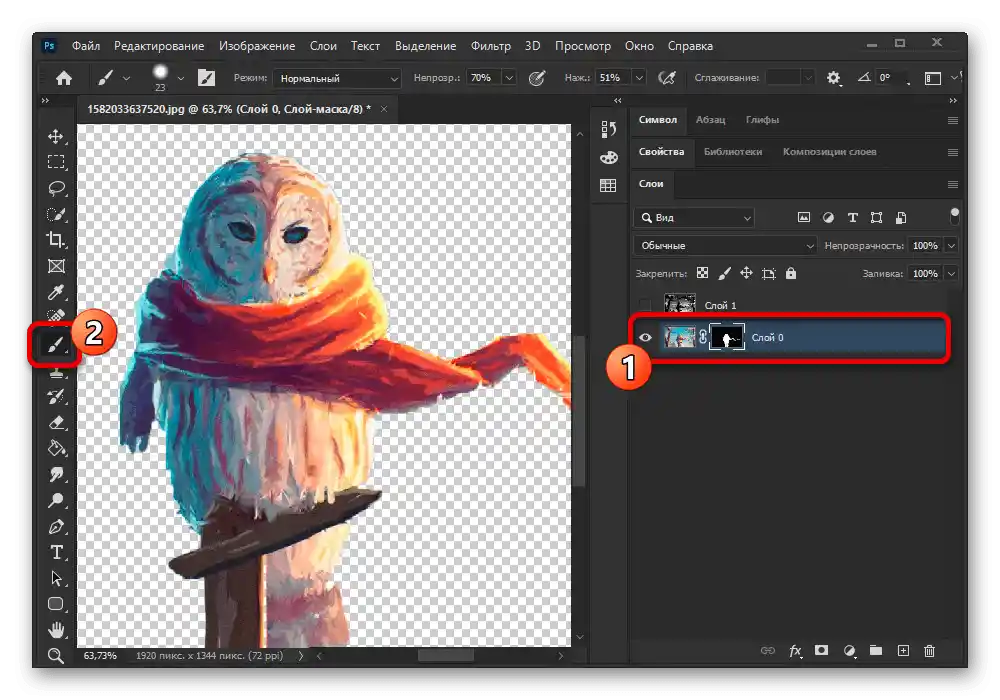Enable visibility for Слой 1
1000x700 pixels.
[645, 304]
